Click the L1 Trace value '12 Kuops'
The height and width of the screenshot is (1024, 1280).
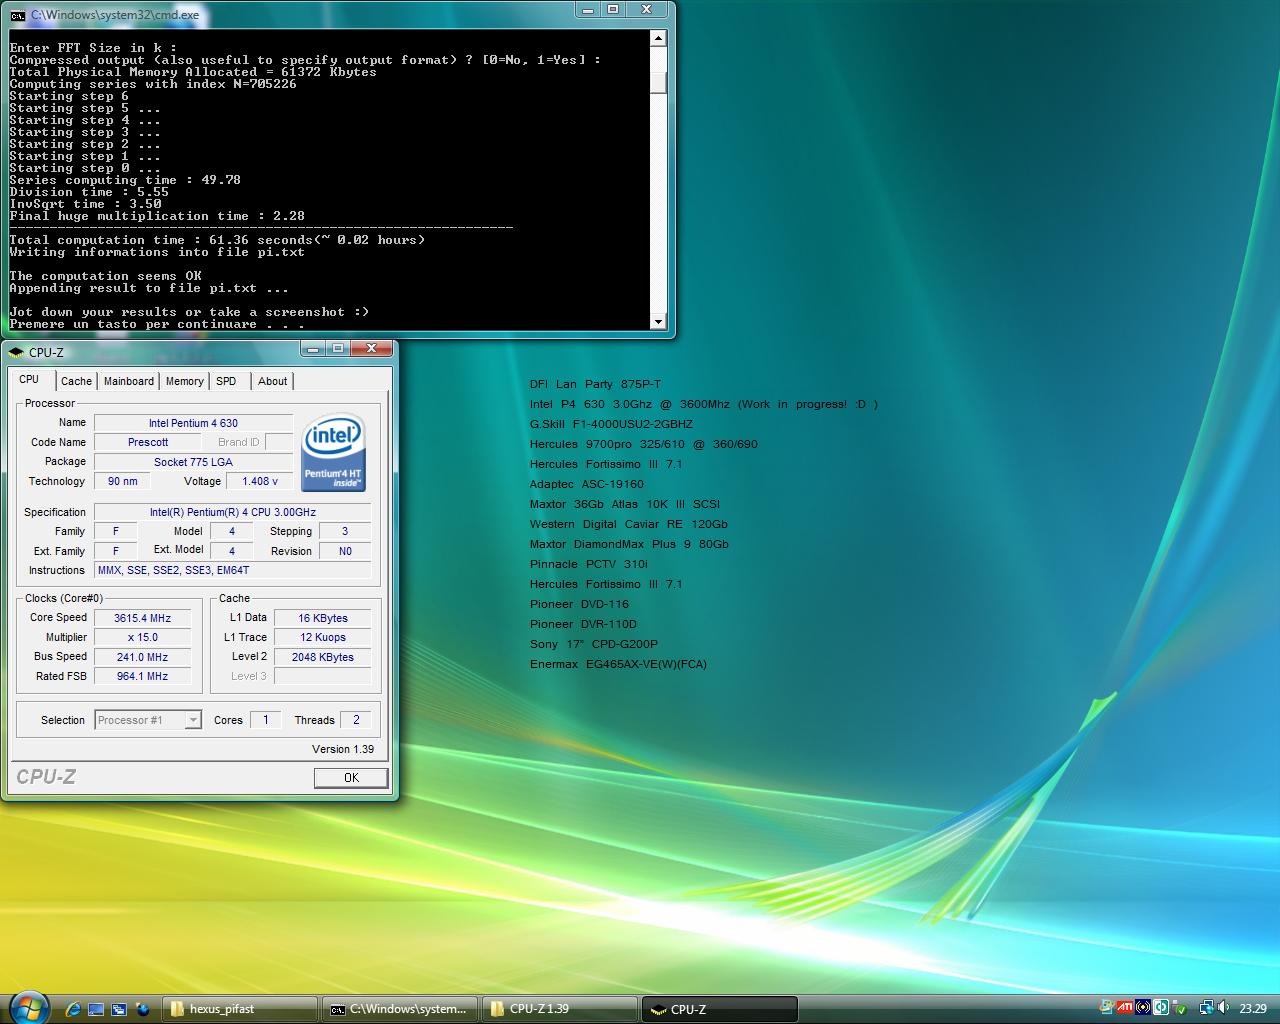pos(323,637)
